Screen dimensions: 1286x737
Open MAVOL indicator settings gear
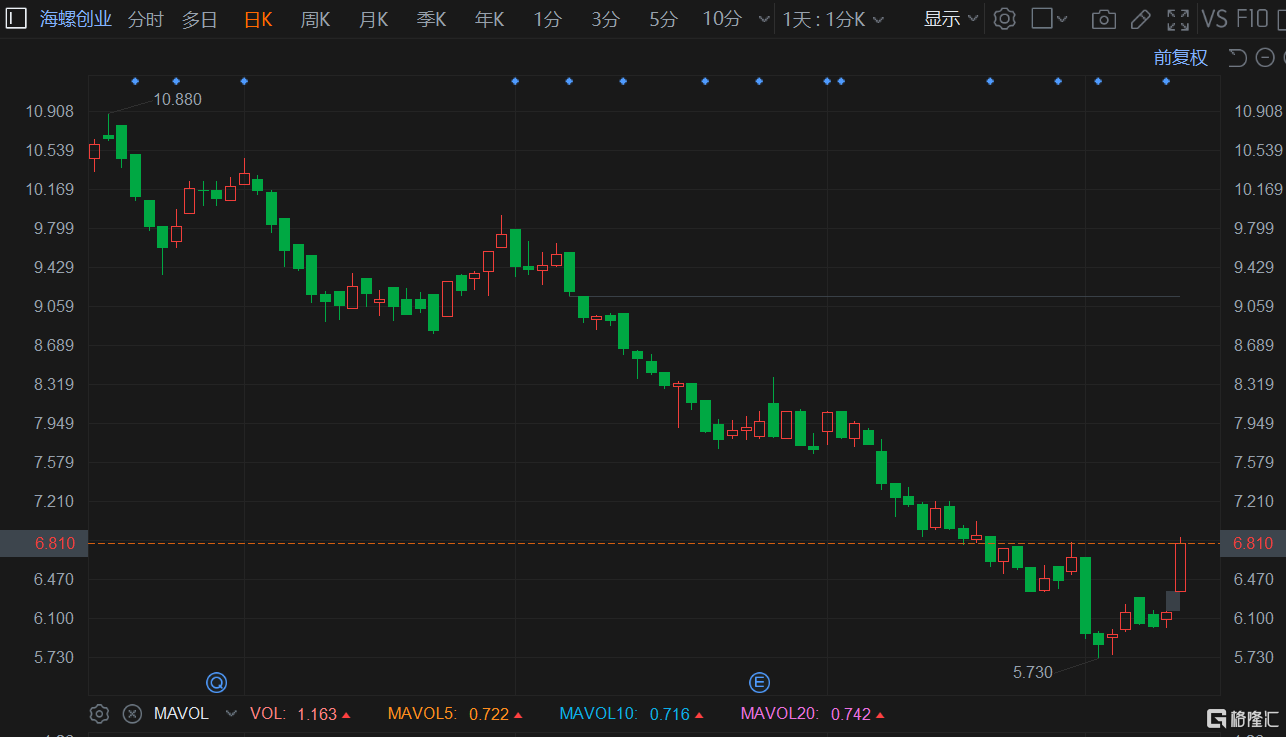click(x=99, y=714)
